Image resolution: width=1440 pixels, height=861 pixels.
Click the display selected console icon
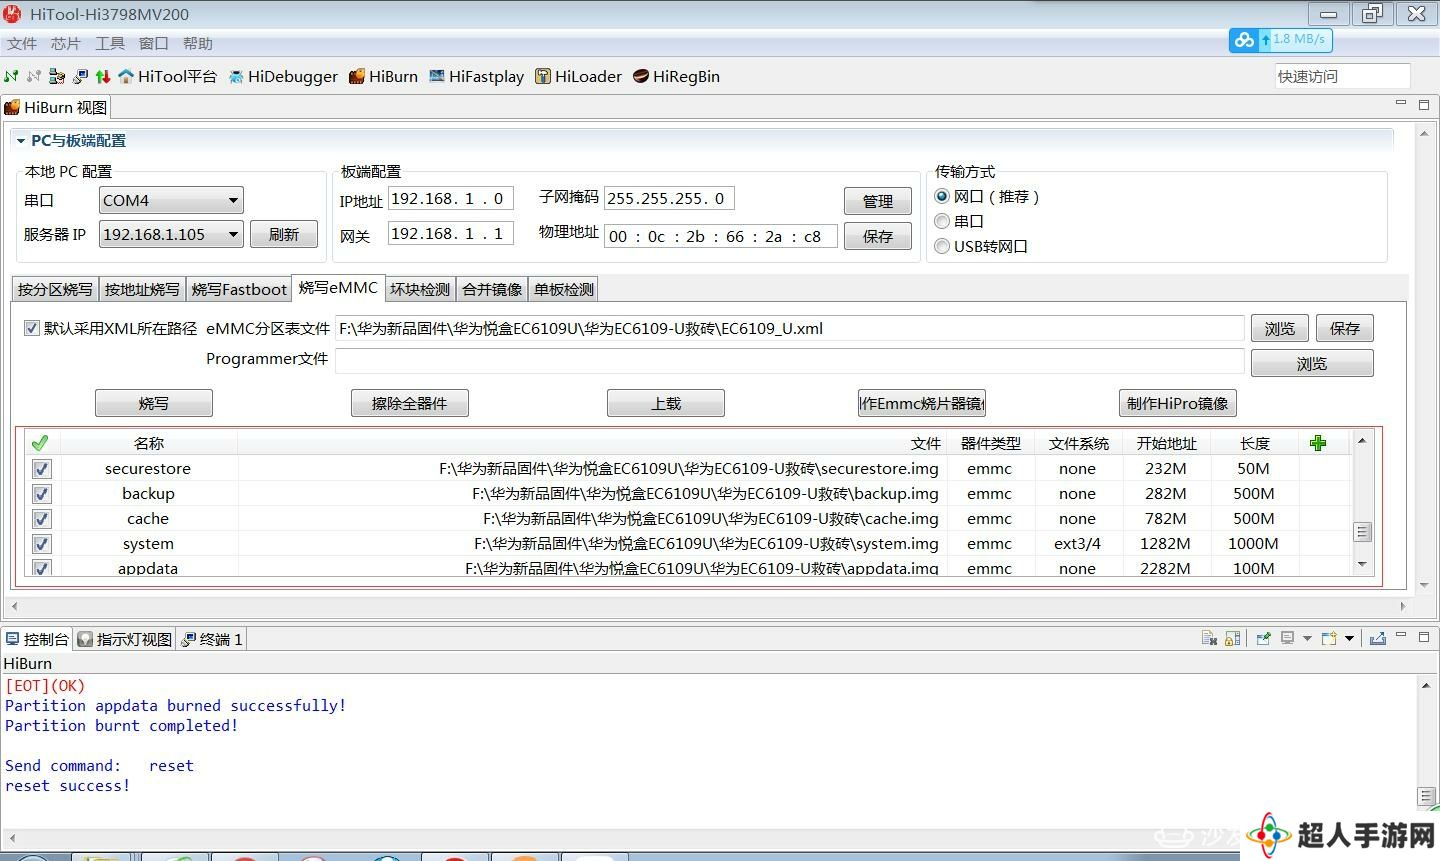[x=1288, y=638]
